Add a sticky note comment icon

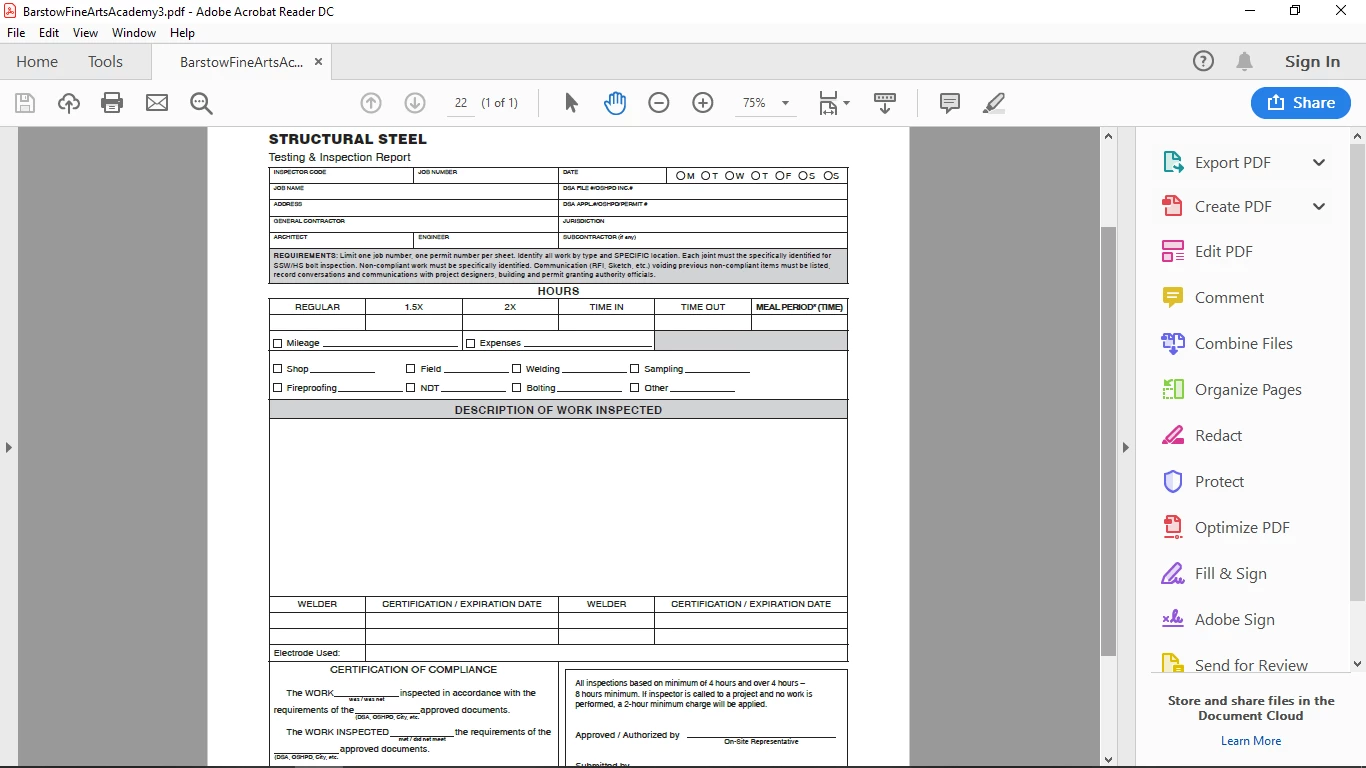(950, 103)
